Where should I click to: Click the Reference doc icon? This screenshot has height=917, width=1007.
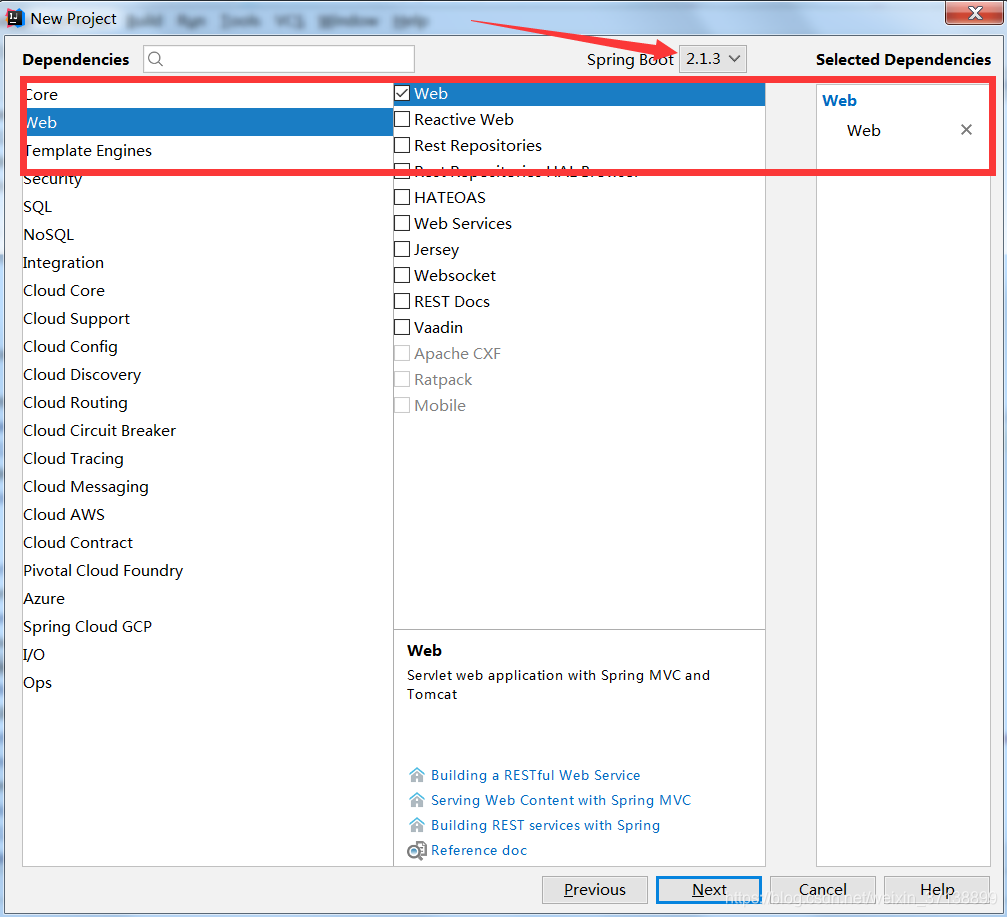[416, 850]
